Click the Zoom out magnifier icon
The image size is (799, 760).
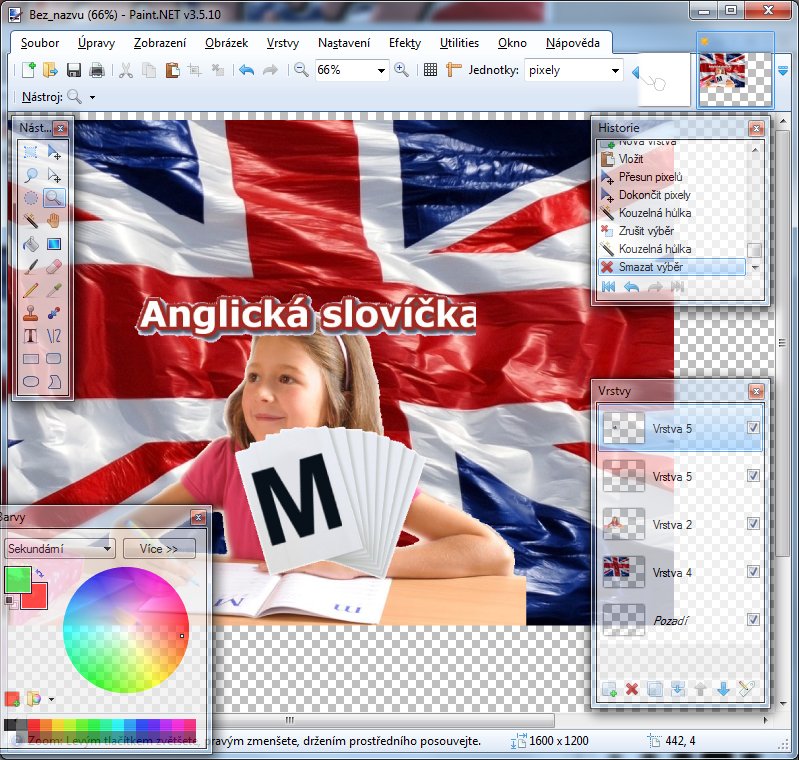[301, 70]
